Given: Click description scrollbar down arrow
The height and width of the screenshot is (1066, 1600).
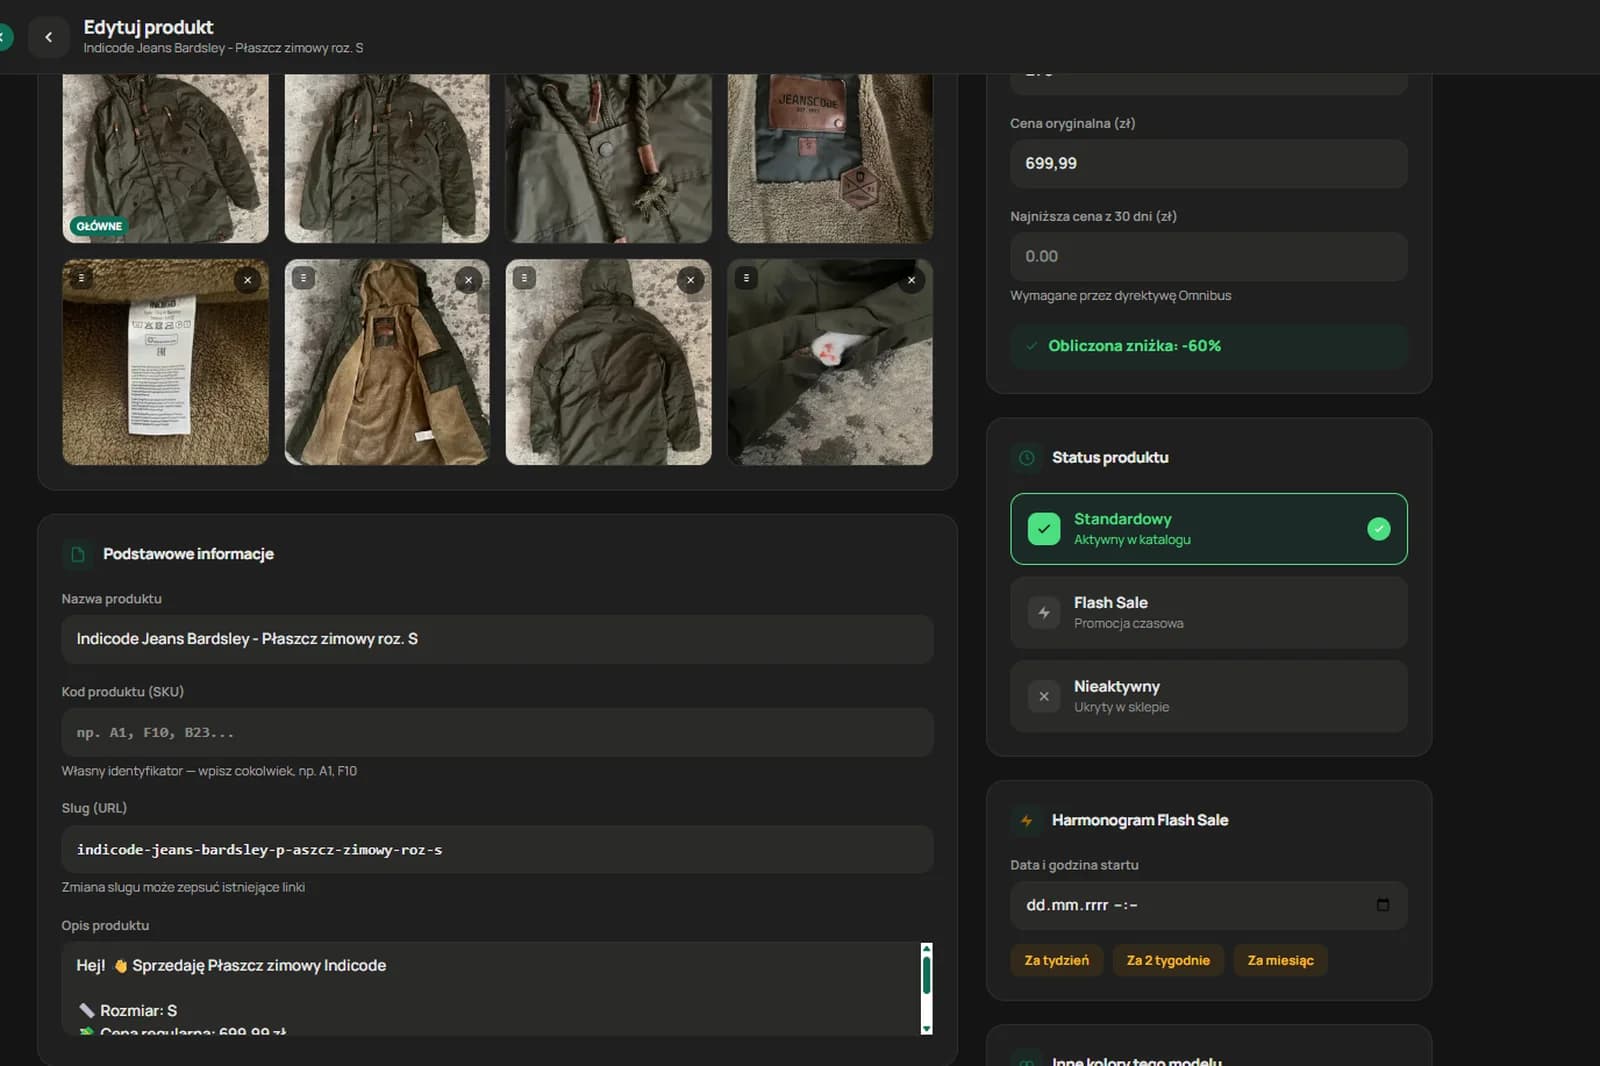Looking at the screenshot, I should 926,1028.
